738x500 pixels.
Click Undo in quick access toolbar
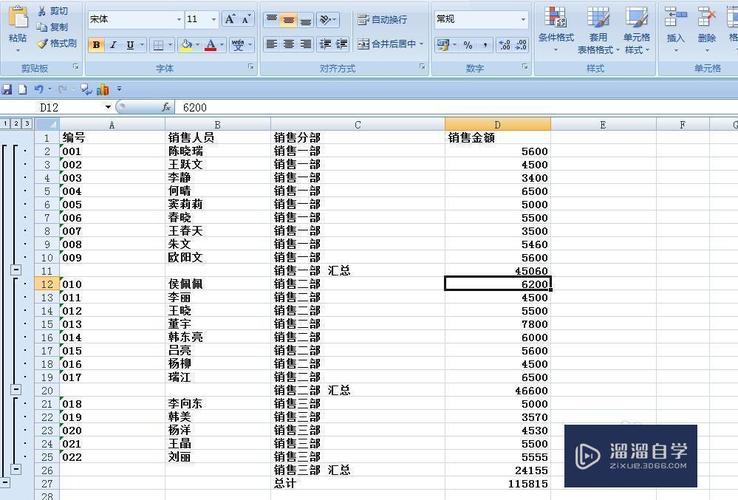pyautogui.click(x=39, y=89)
